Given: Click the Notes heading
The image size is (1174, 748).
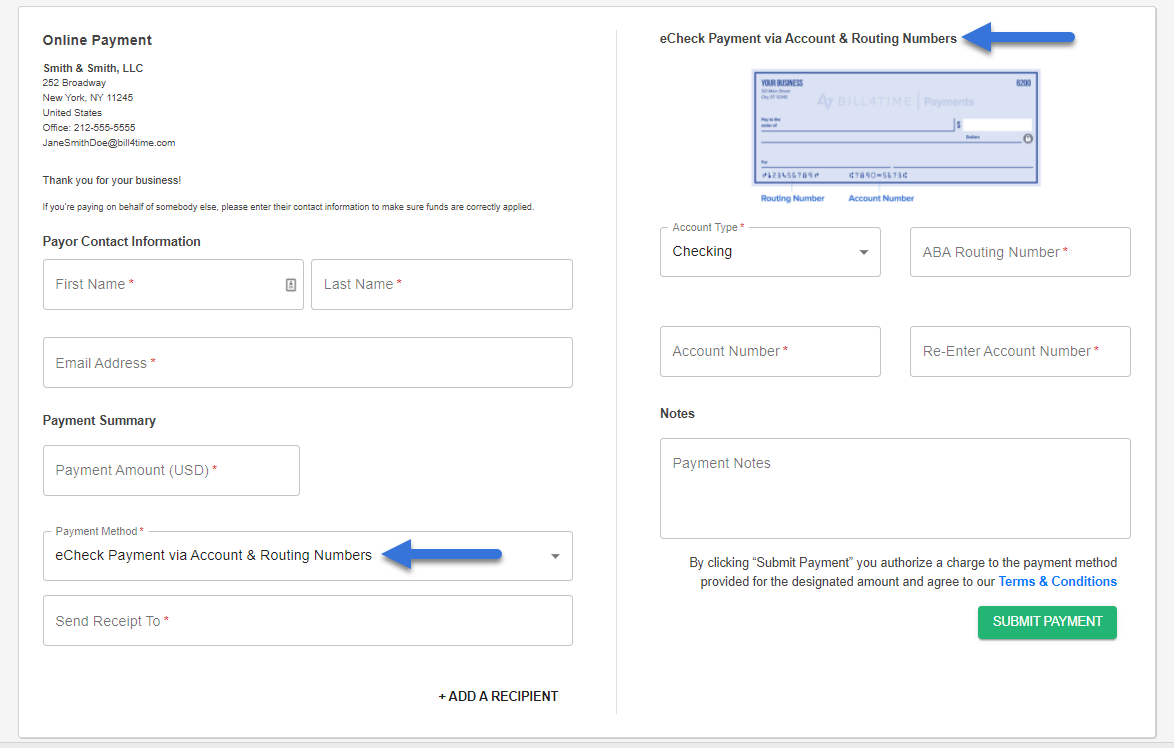Looking at the screenshot, I should (x=677, y=413).
